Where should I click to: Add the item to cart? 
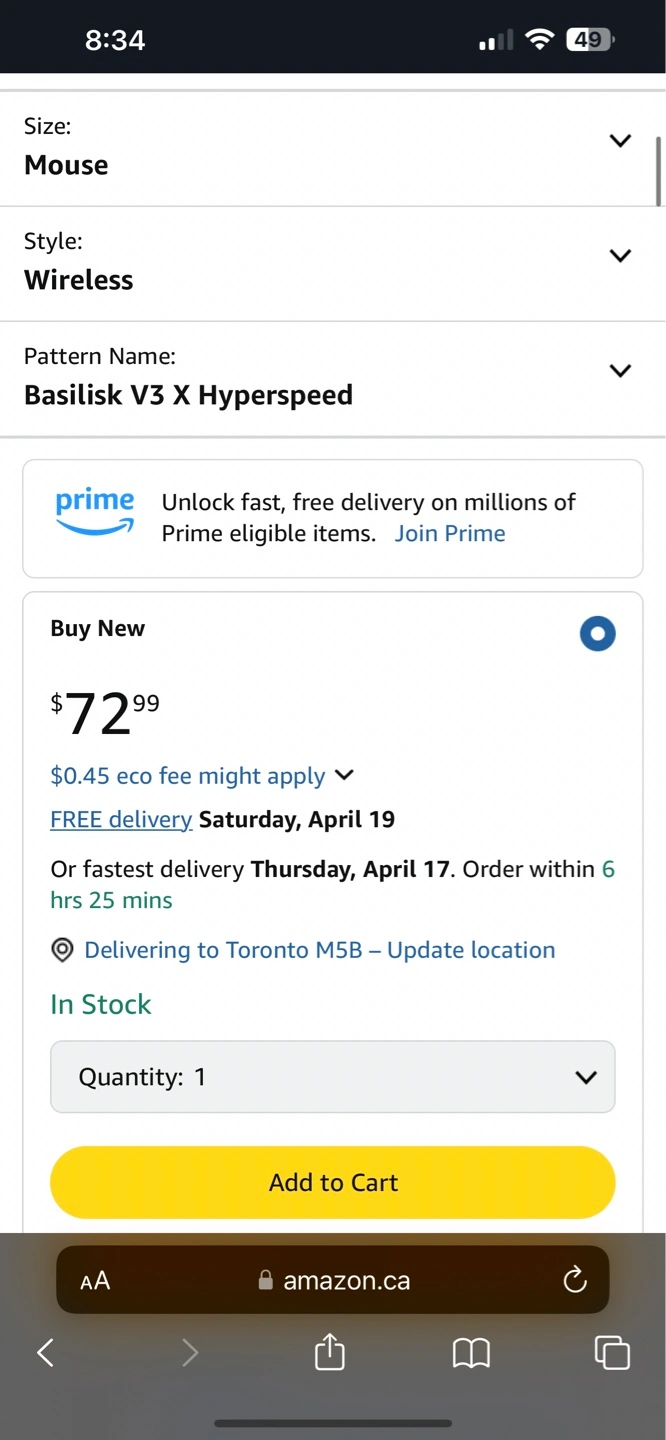point(332,1182)
